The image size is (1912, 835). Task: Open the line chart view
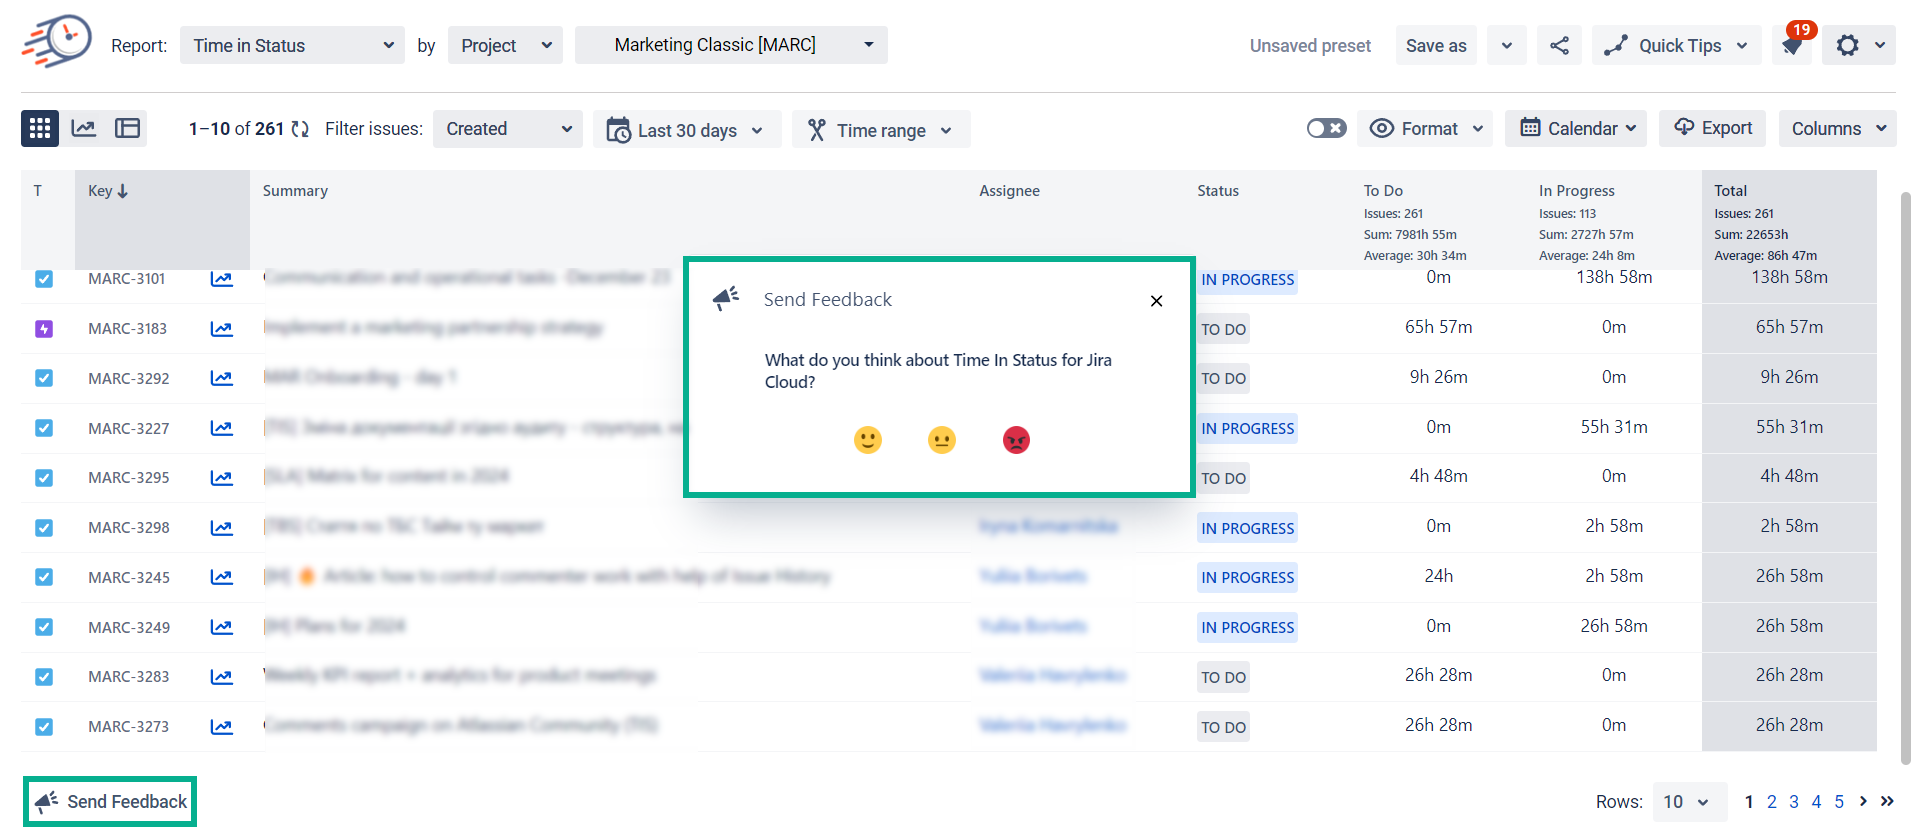pos(84,129)
